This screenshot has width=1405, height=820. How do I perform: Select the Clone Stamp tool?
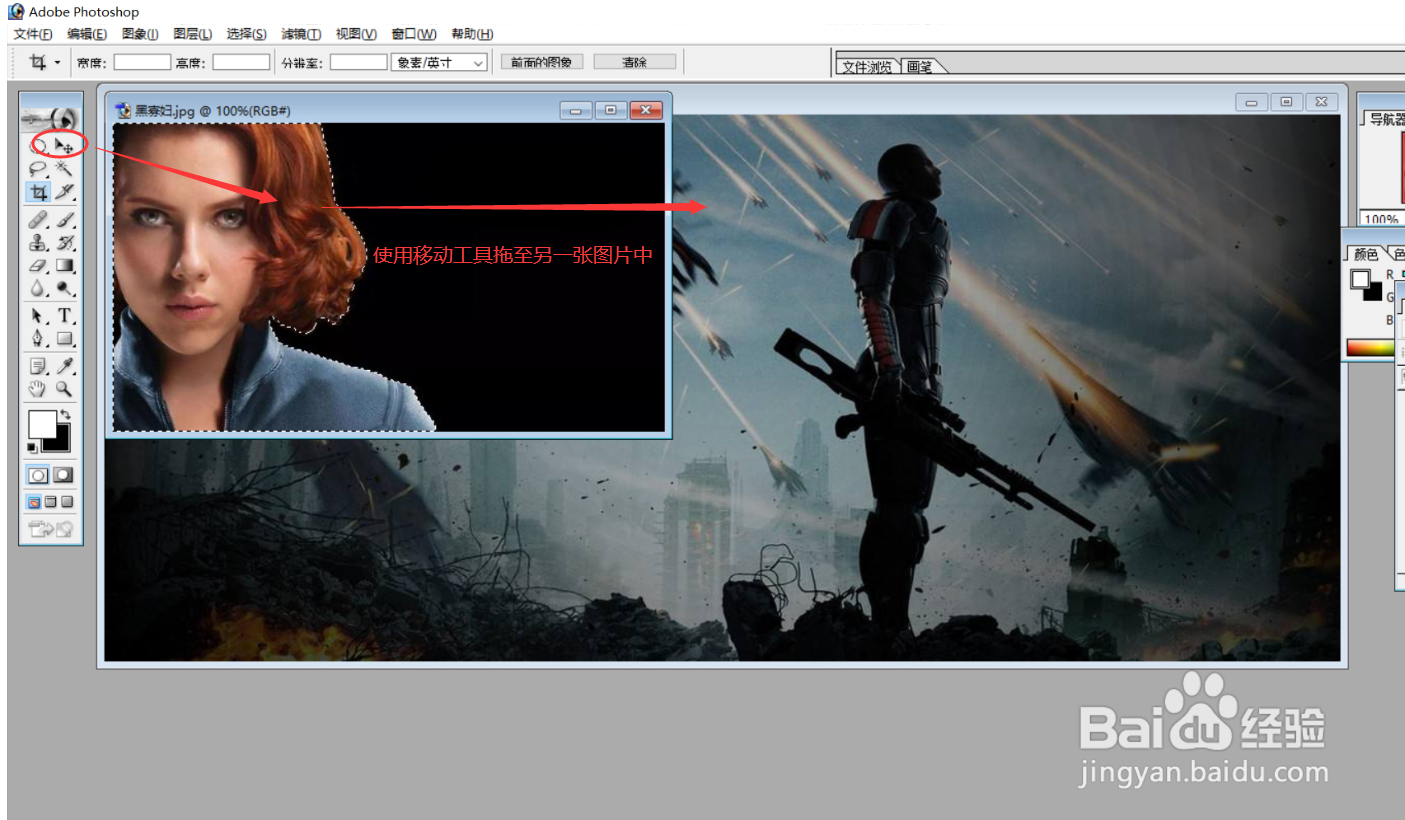click(38, 242)
